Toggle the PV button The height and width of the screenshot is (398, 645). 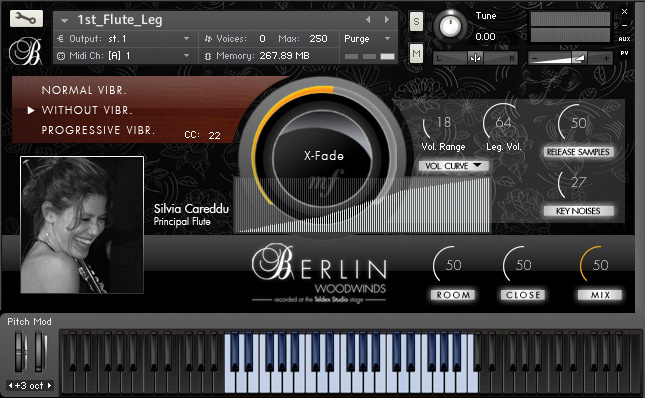click(x=624, y=53)
